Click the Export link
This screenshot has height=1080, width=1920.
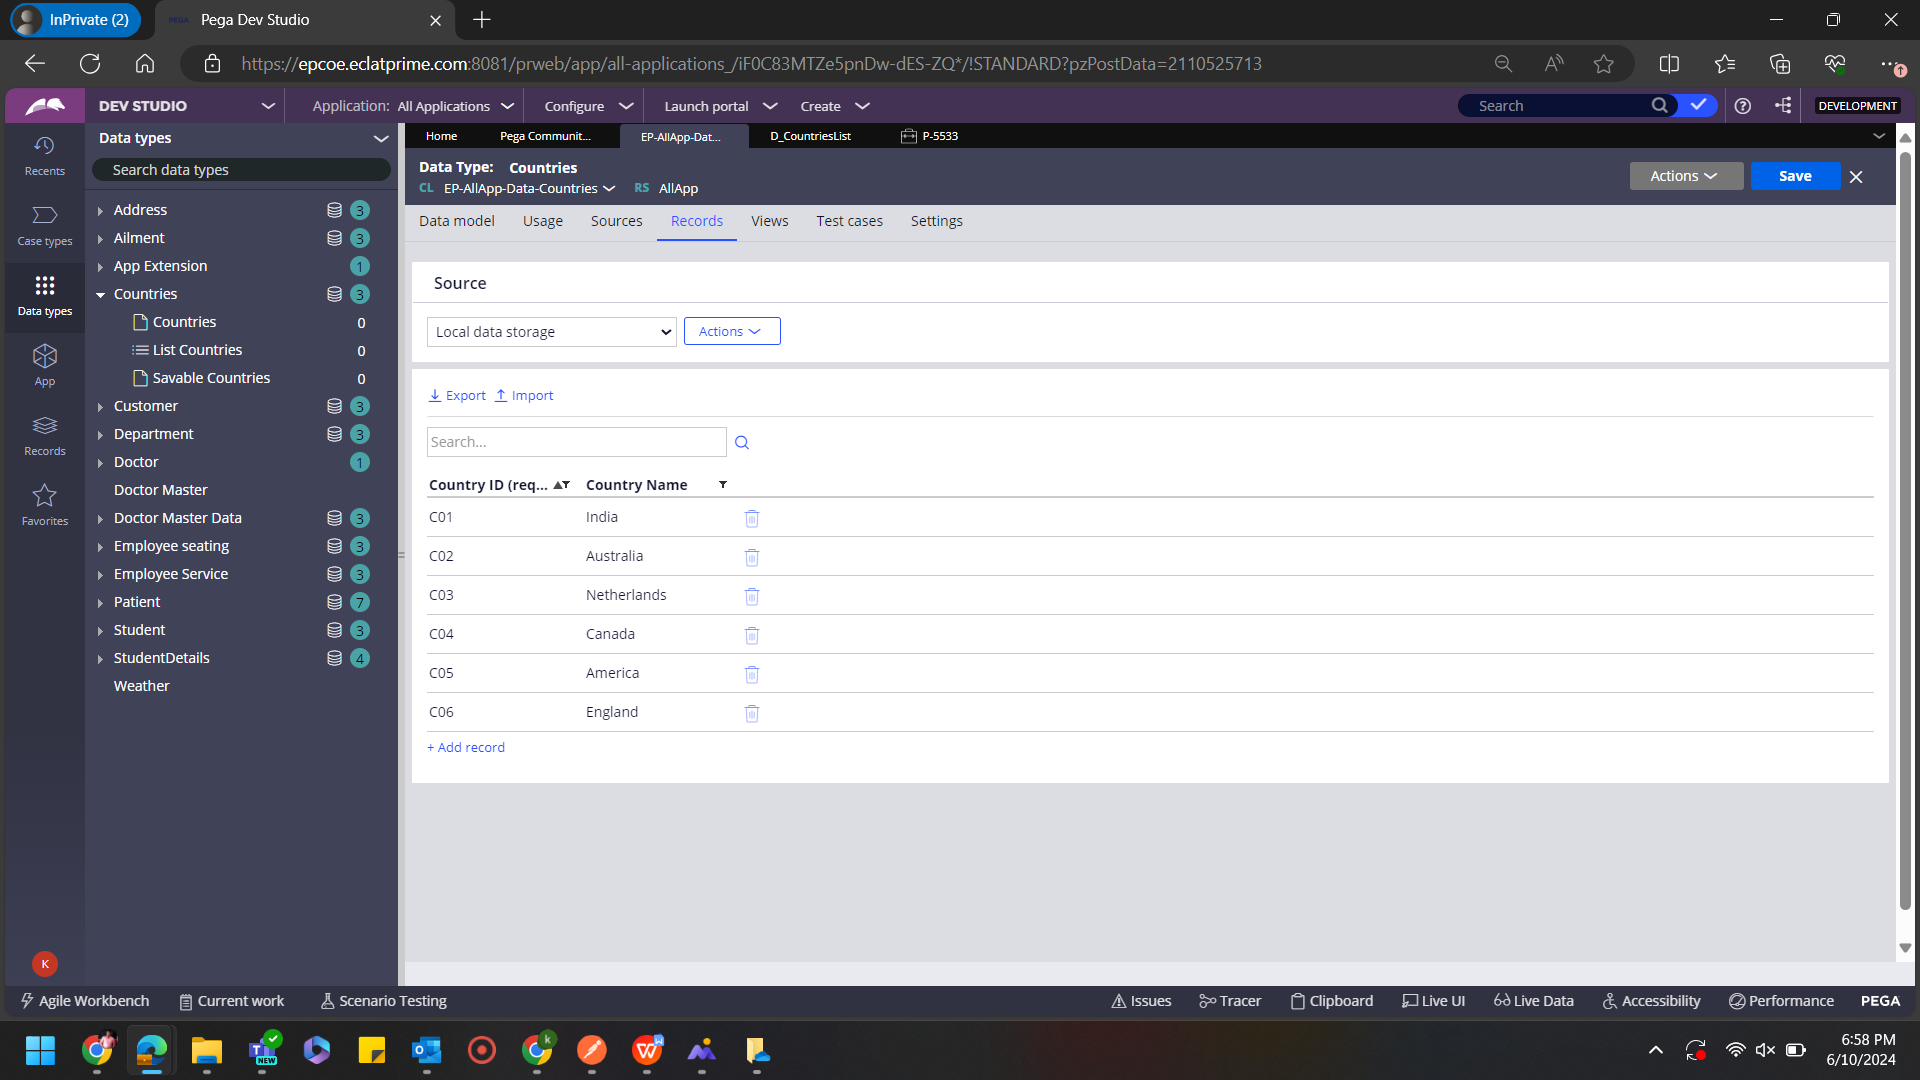click(x=456, y=394)
